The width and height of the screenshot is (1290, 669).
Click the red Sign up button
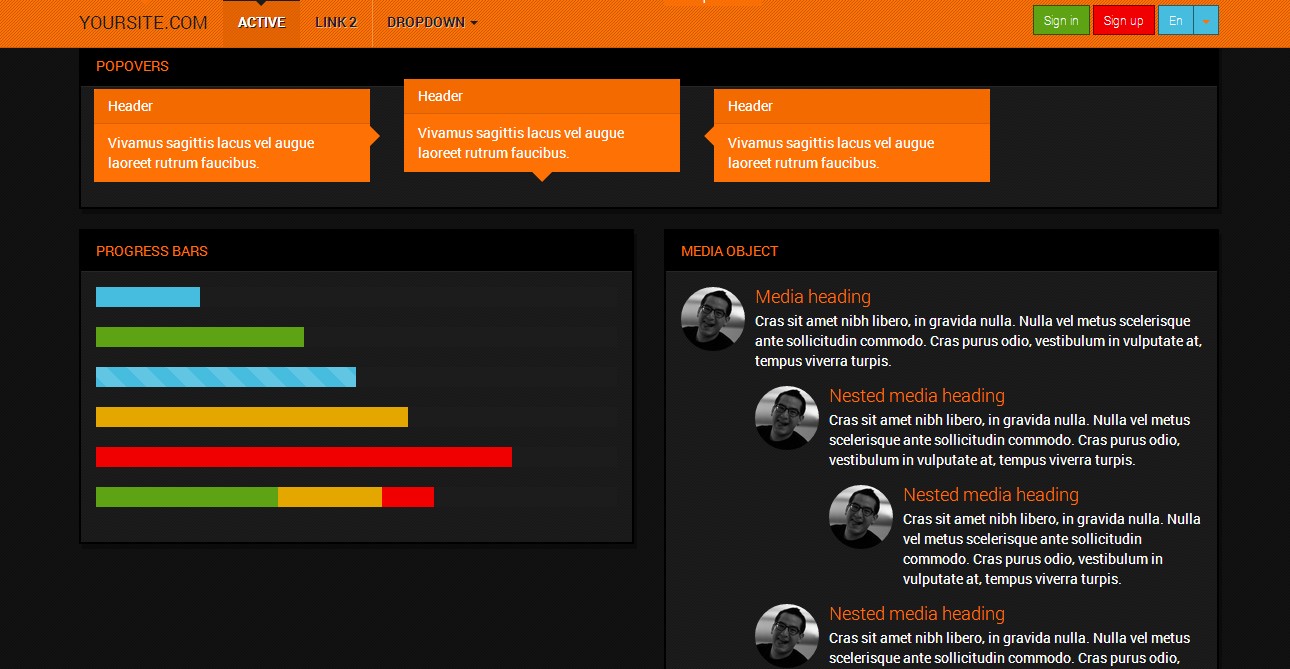(1123, 20)
